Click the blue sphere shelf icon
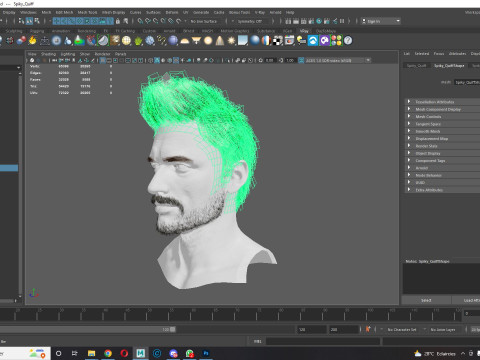 (x=255, y=41)
